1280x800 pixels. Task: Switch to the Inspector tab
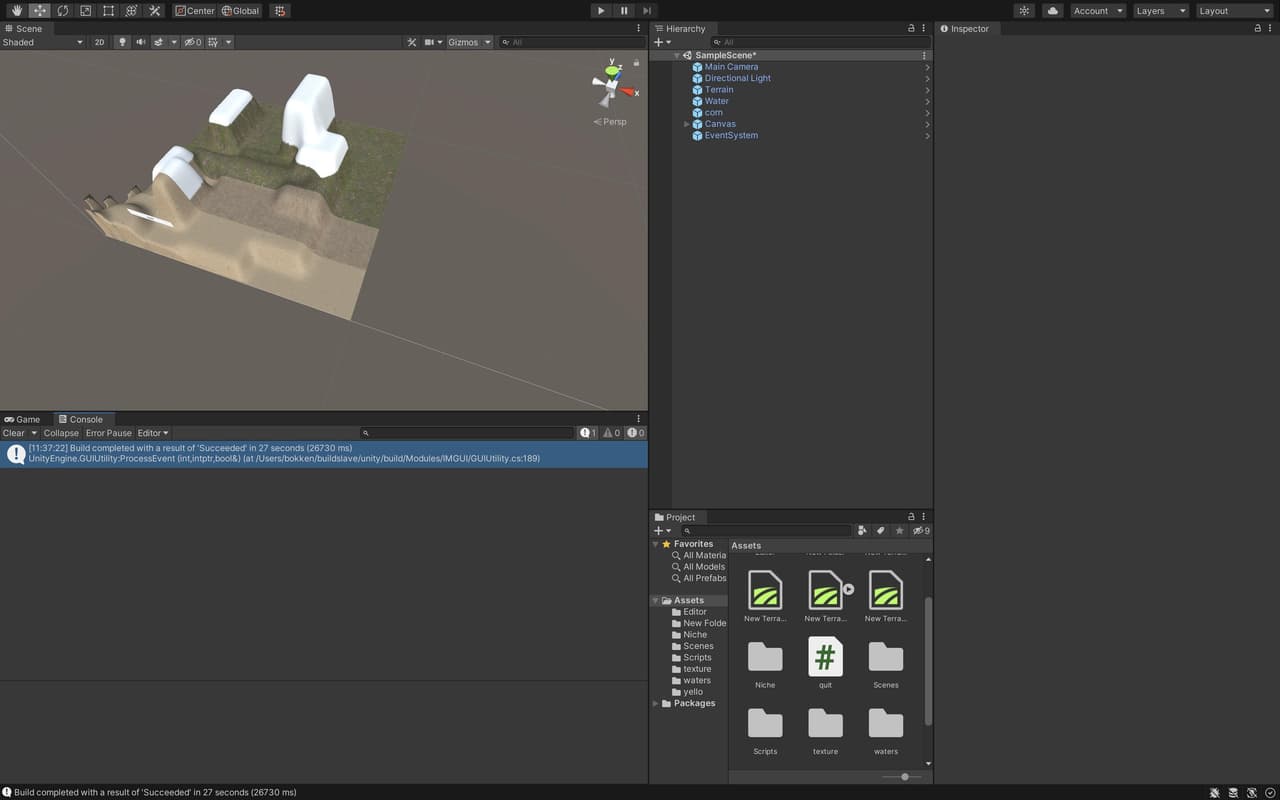(965, 29)
